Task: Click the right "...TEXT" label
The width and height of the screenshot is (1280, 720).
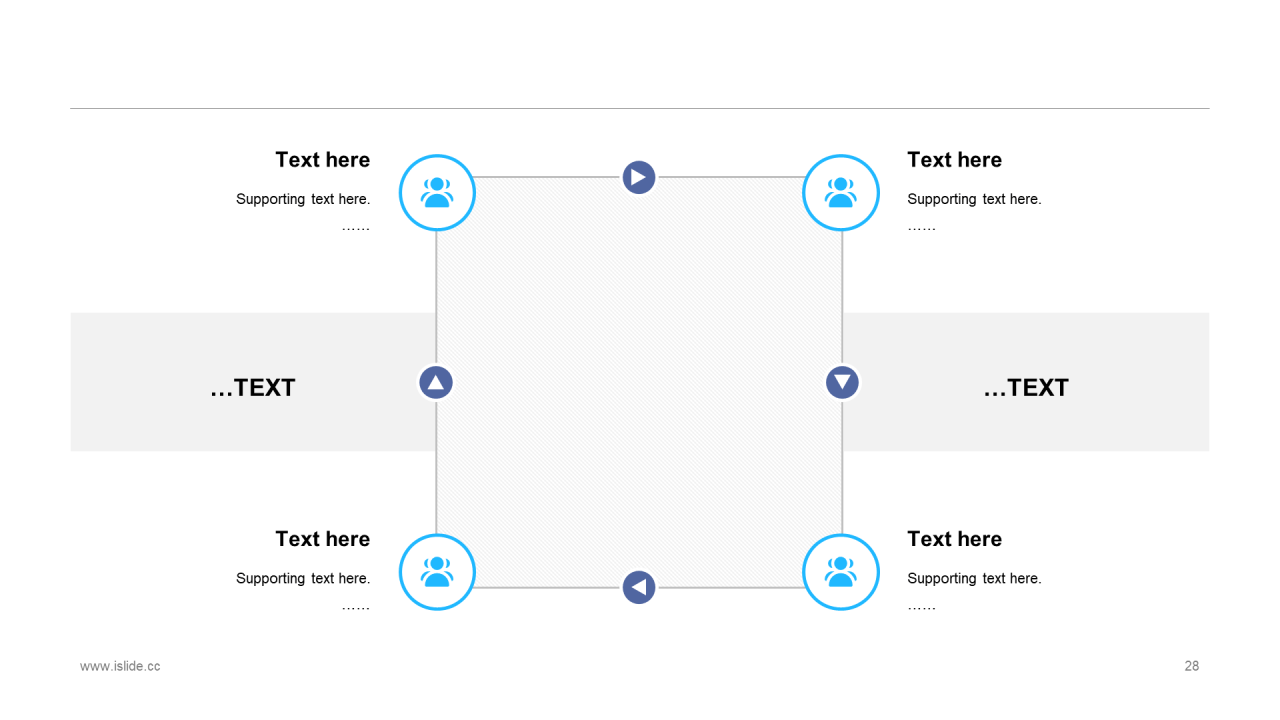Action: tap(1026, 388)
